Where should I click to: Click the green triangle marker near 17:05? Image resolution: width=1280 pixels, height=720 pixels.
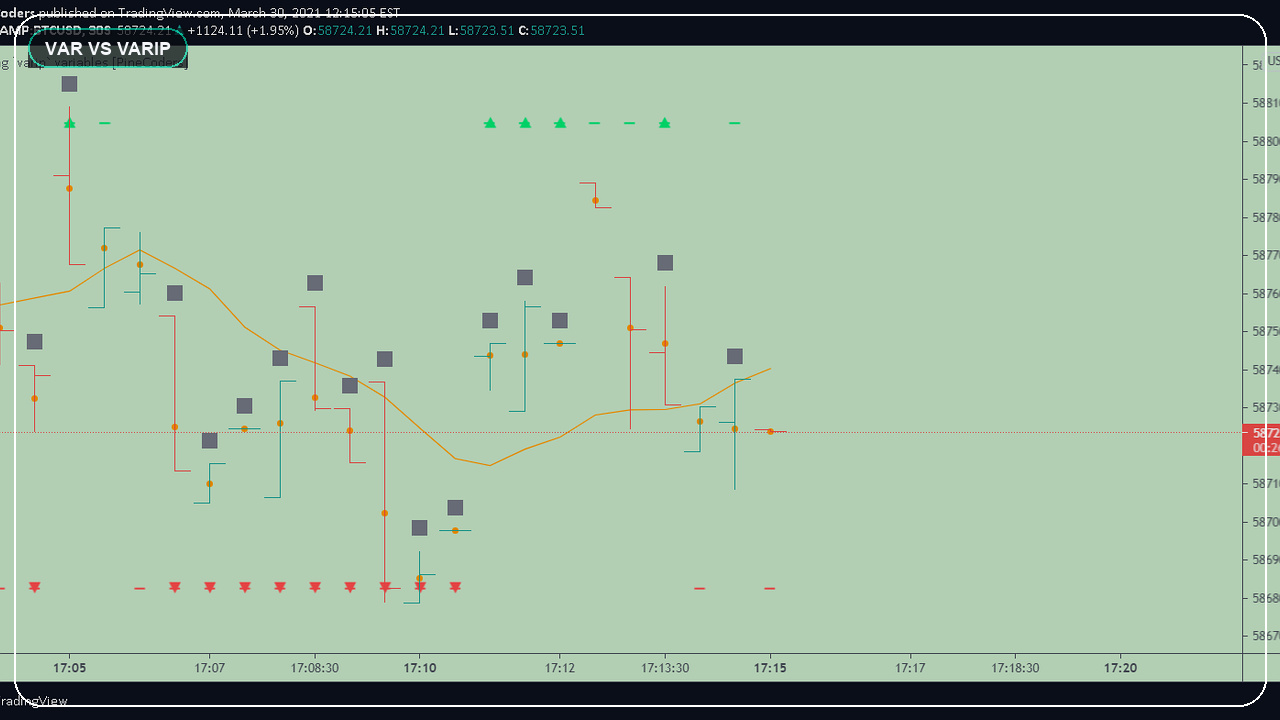[69, 123]
